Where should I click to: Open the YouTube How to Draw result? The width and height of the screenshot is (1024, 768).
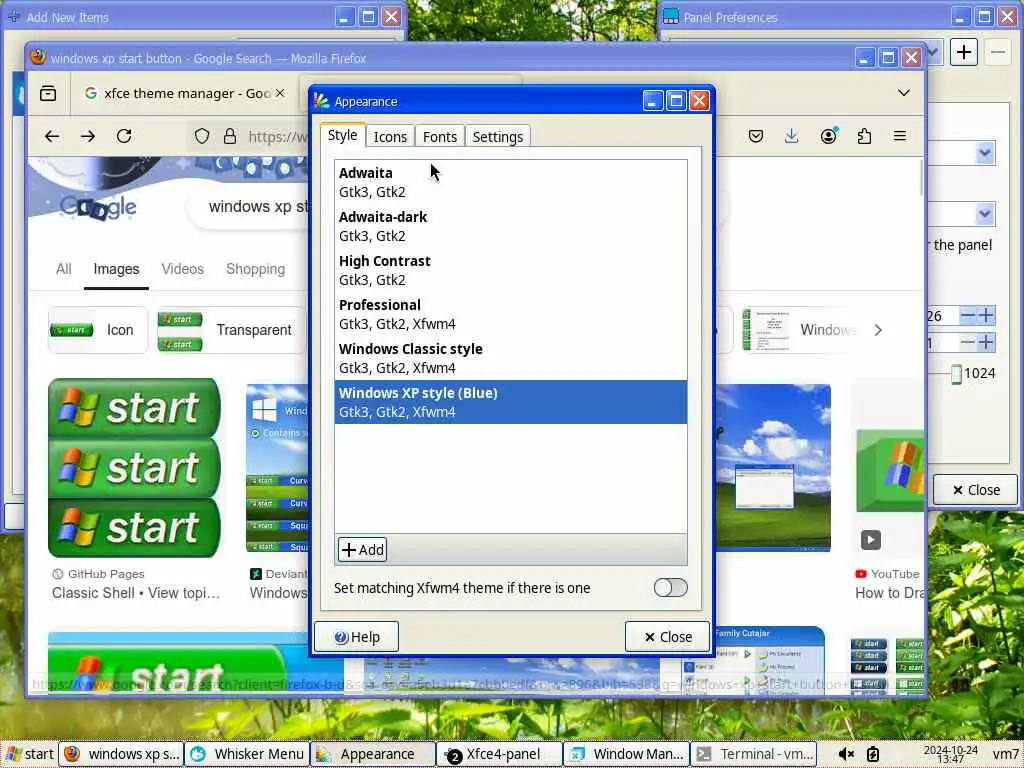point(889,593)
